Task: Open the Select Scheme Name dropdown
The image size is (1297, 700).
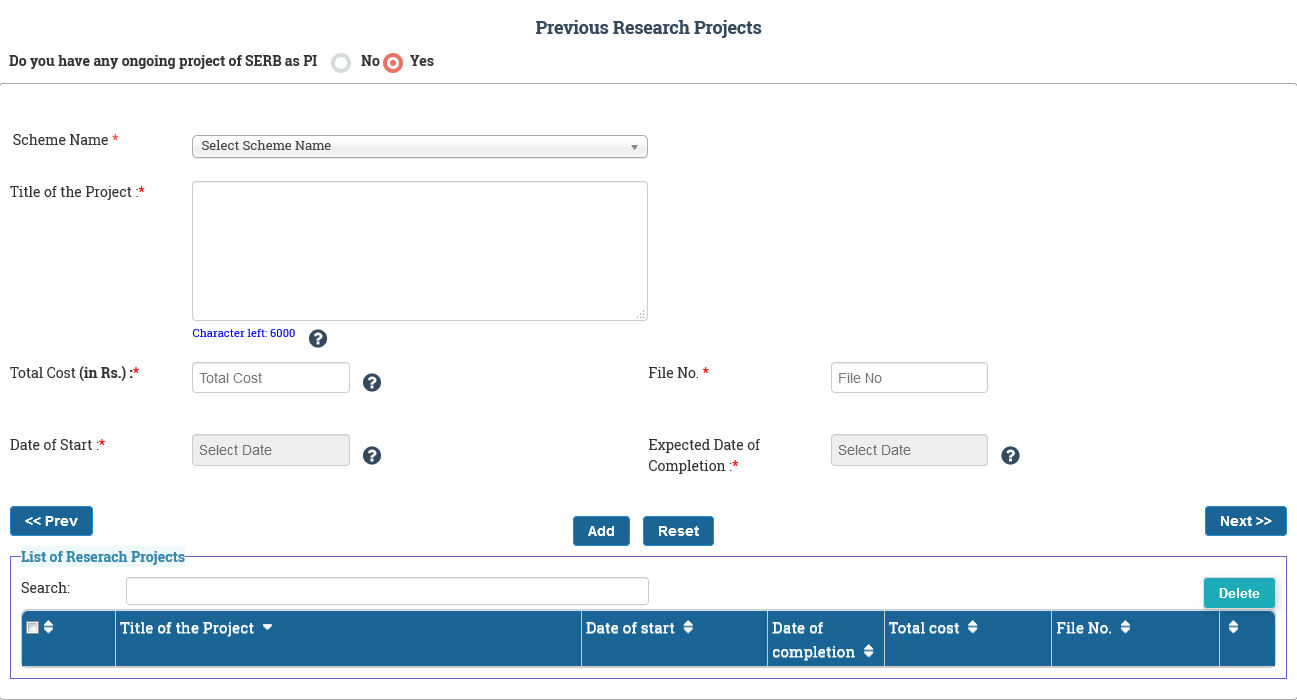Action: click(419, 146)
